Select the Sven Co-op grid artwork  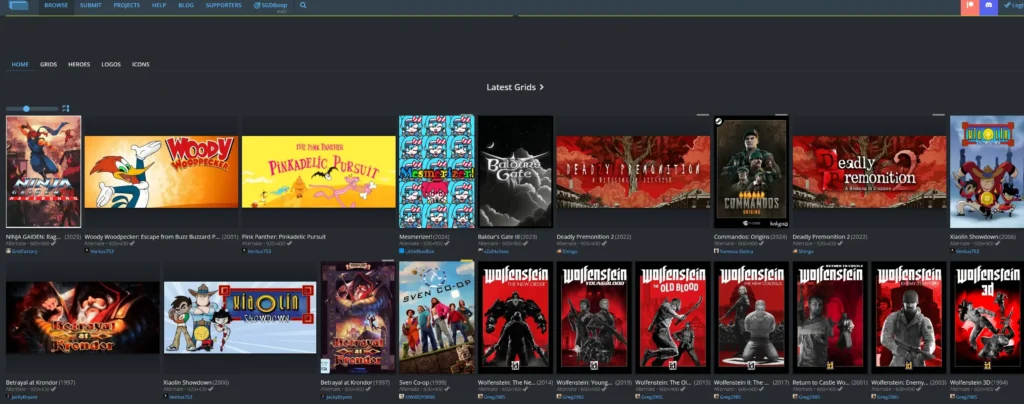[436, 317]
